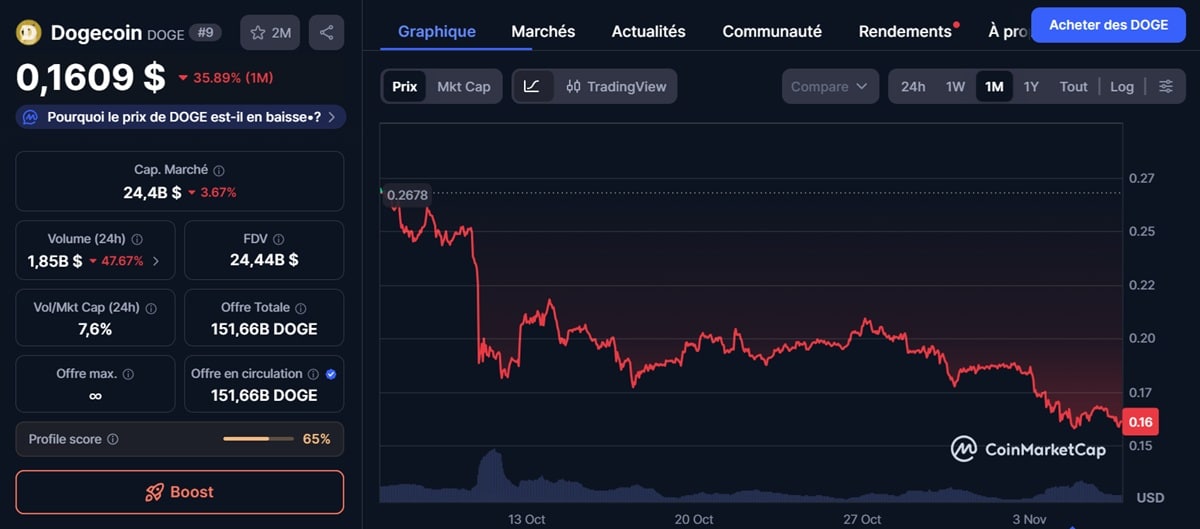The height and width of the screenshot is (529, 1200).
Task: Add Dogecoin to watchlist via star button
Action: coord(270,33)
